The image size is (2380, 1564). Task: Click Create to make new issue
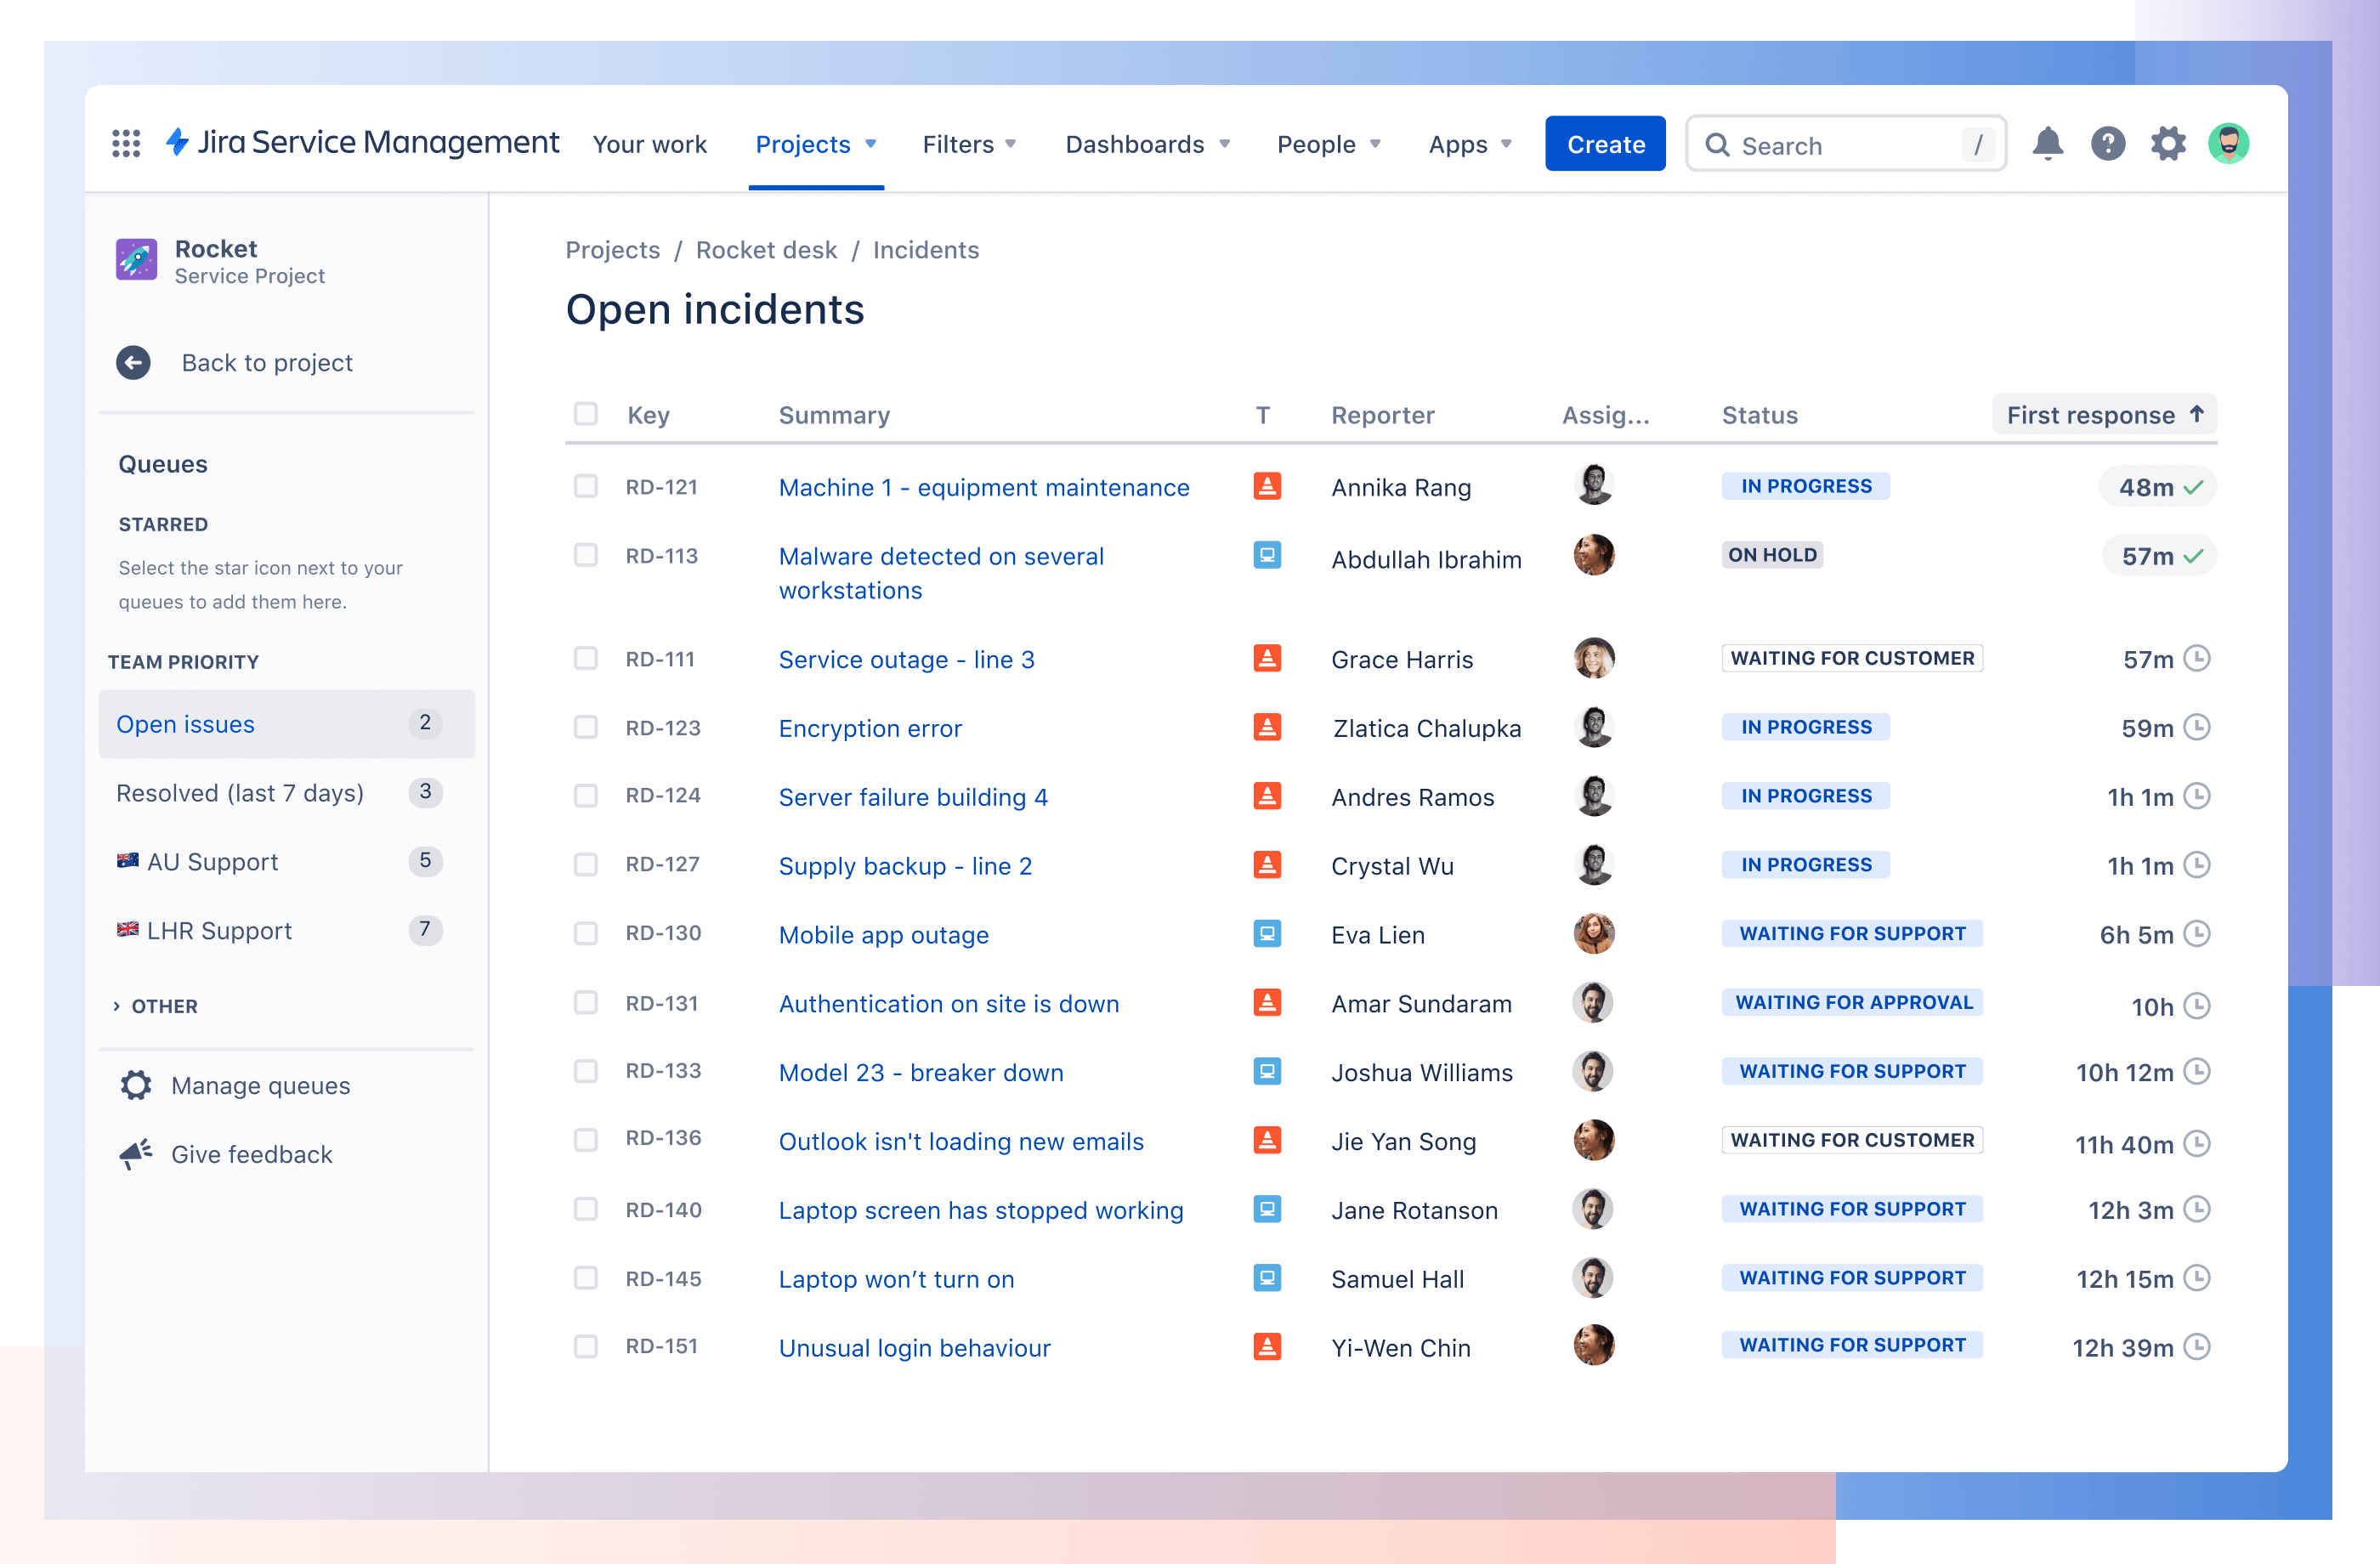(x=1604, y=143)
